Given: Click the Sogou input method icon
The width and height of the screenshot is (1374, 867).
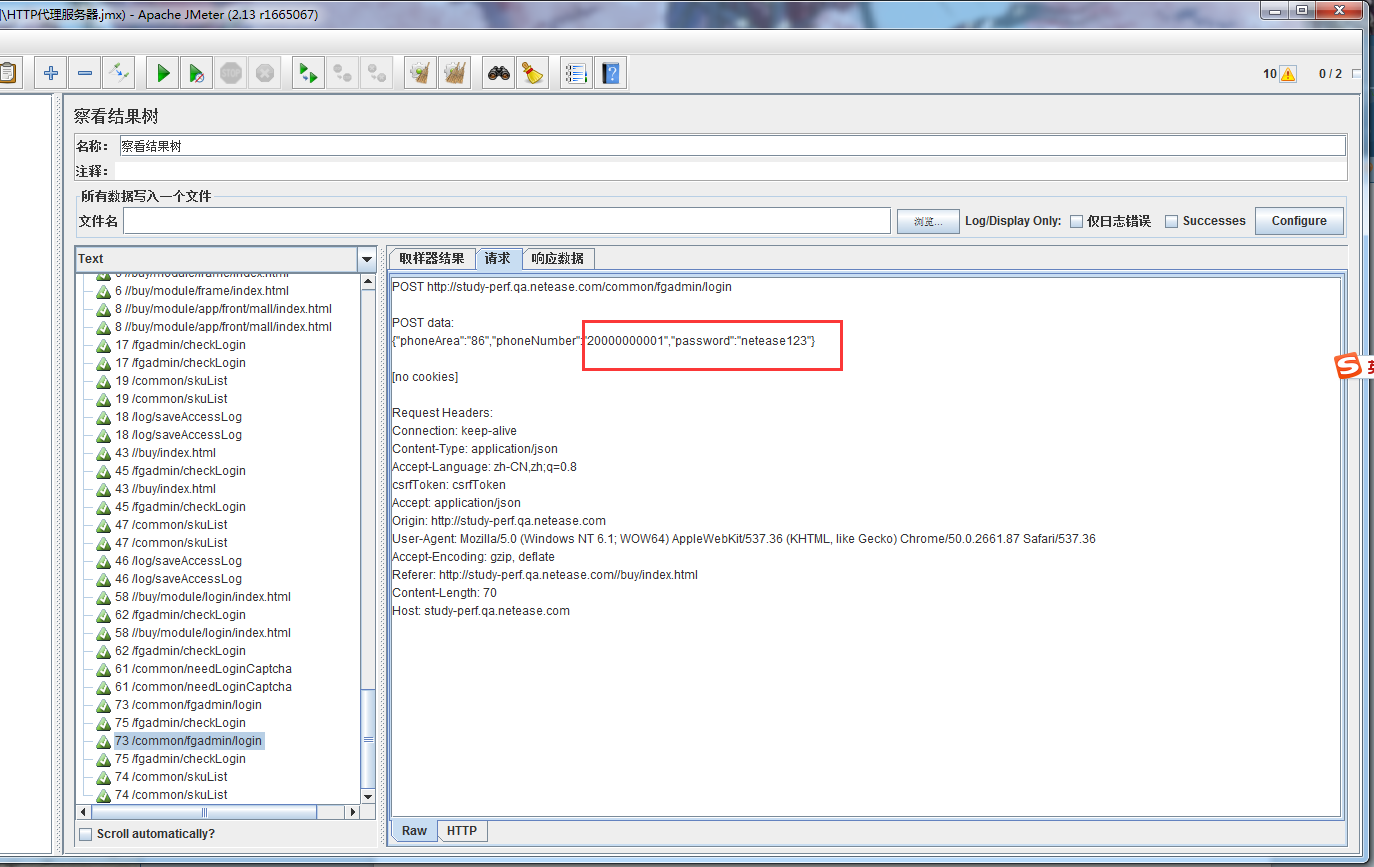Looking at the screenshot, I should (1349, 367).
